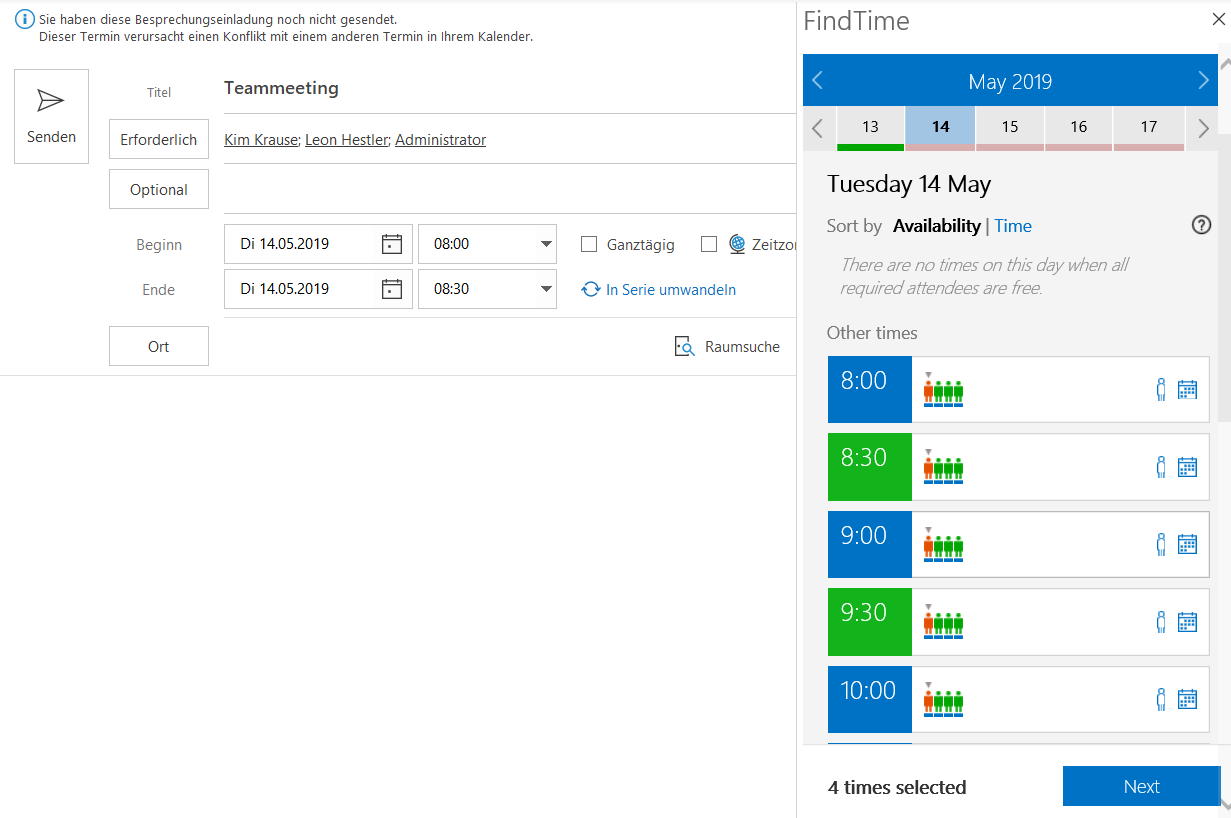The height and width of the screenshot is (818, 1231).
Task: Open Raumsuche via its magnifier icon
Action: tap(684, 346)
